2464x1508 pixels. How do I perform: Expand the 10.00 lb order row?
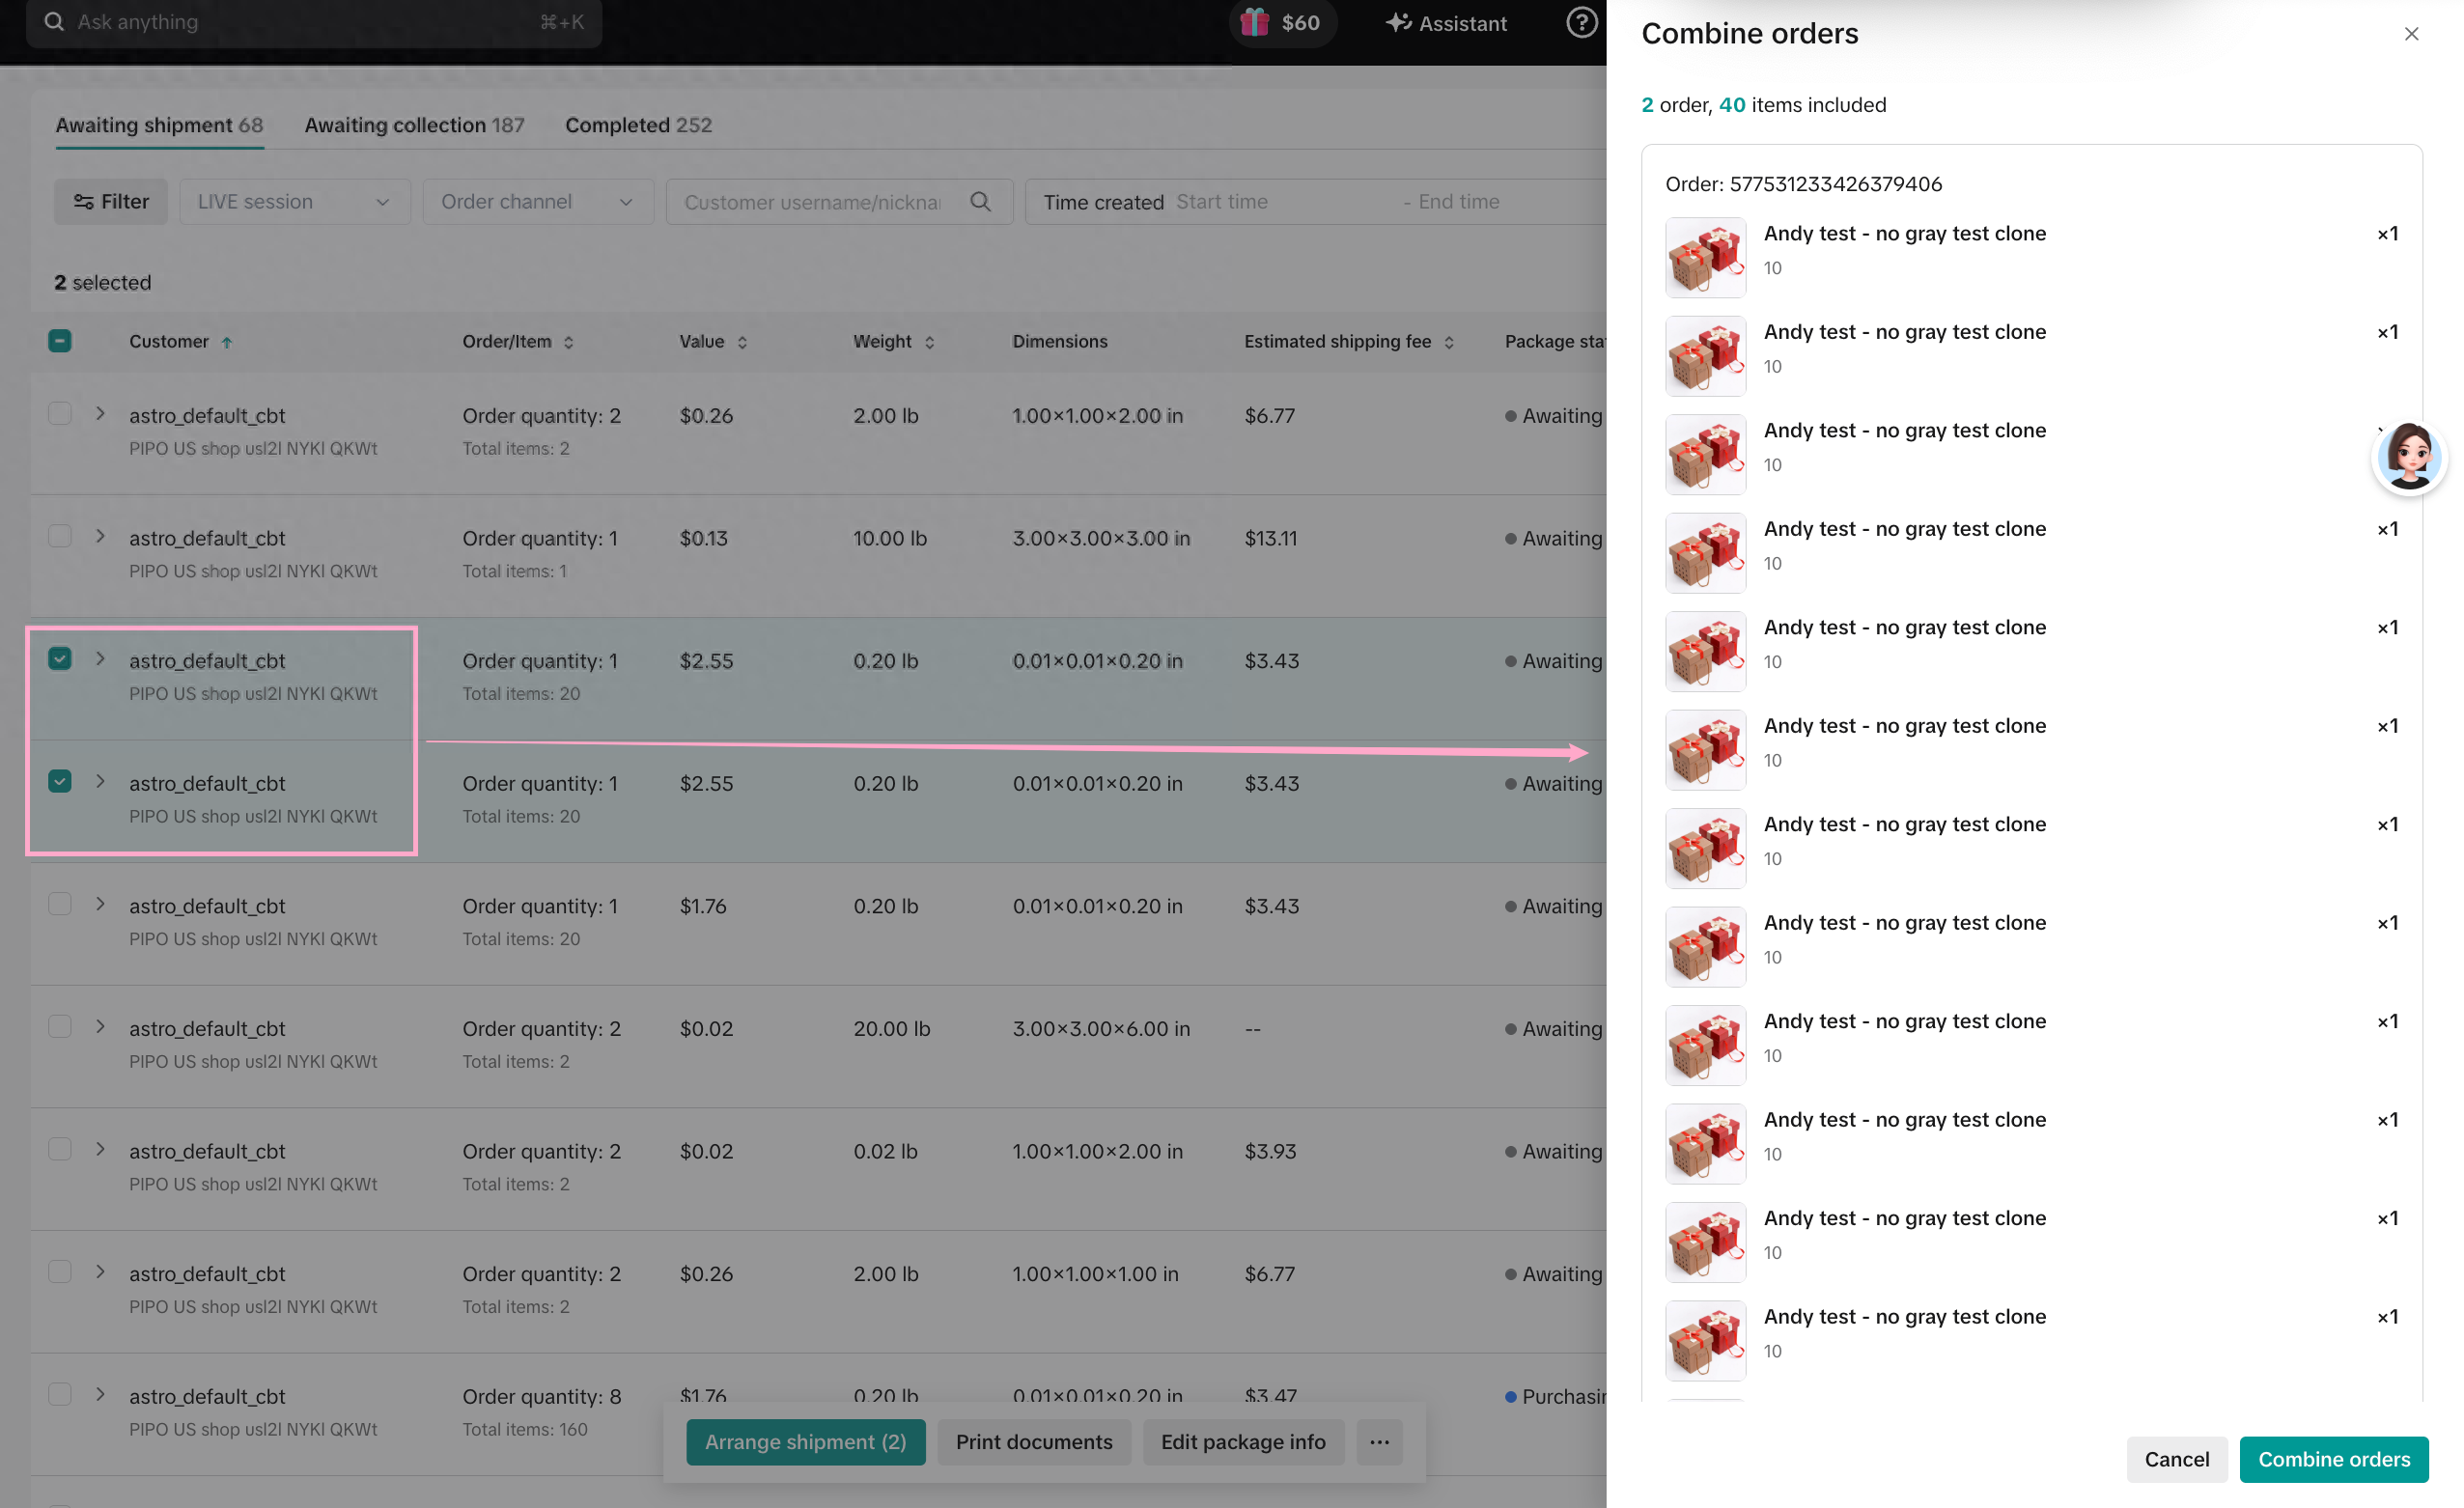tap(100, 537)
